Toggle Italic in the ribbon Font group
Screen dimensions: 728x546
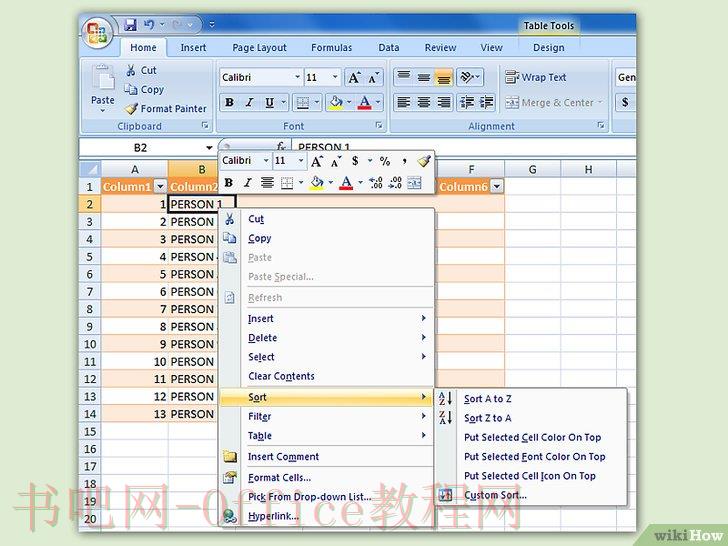click(249, 103)
